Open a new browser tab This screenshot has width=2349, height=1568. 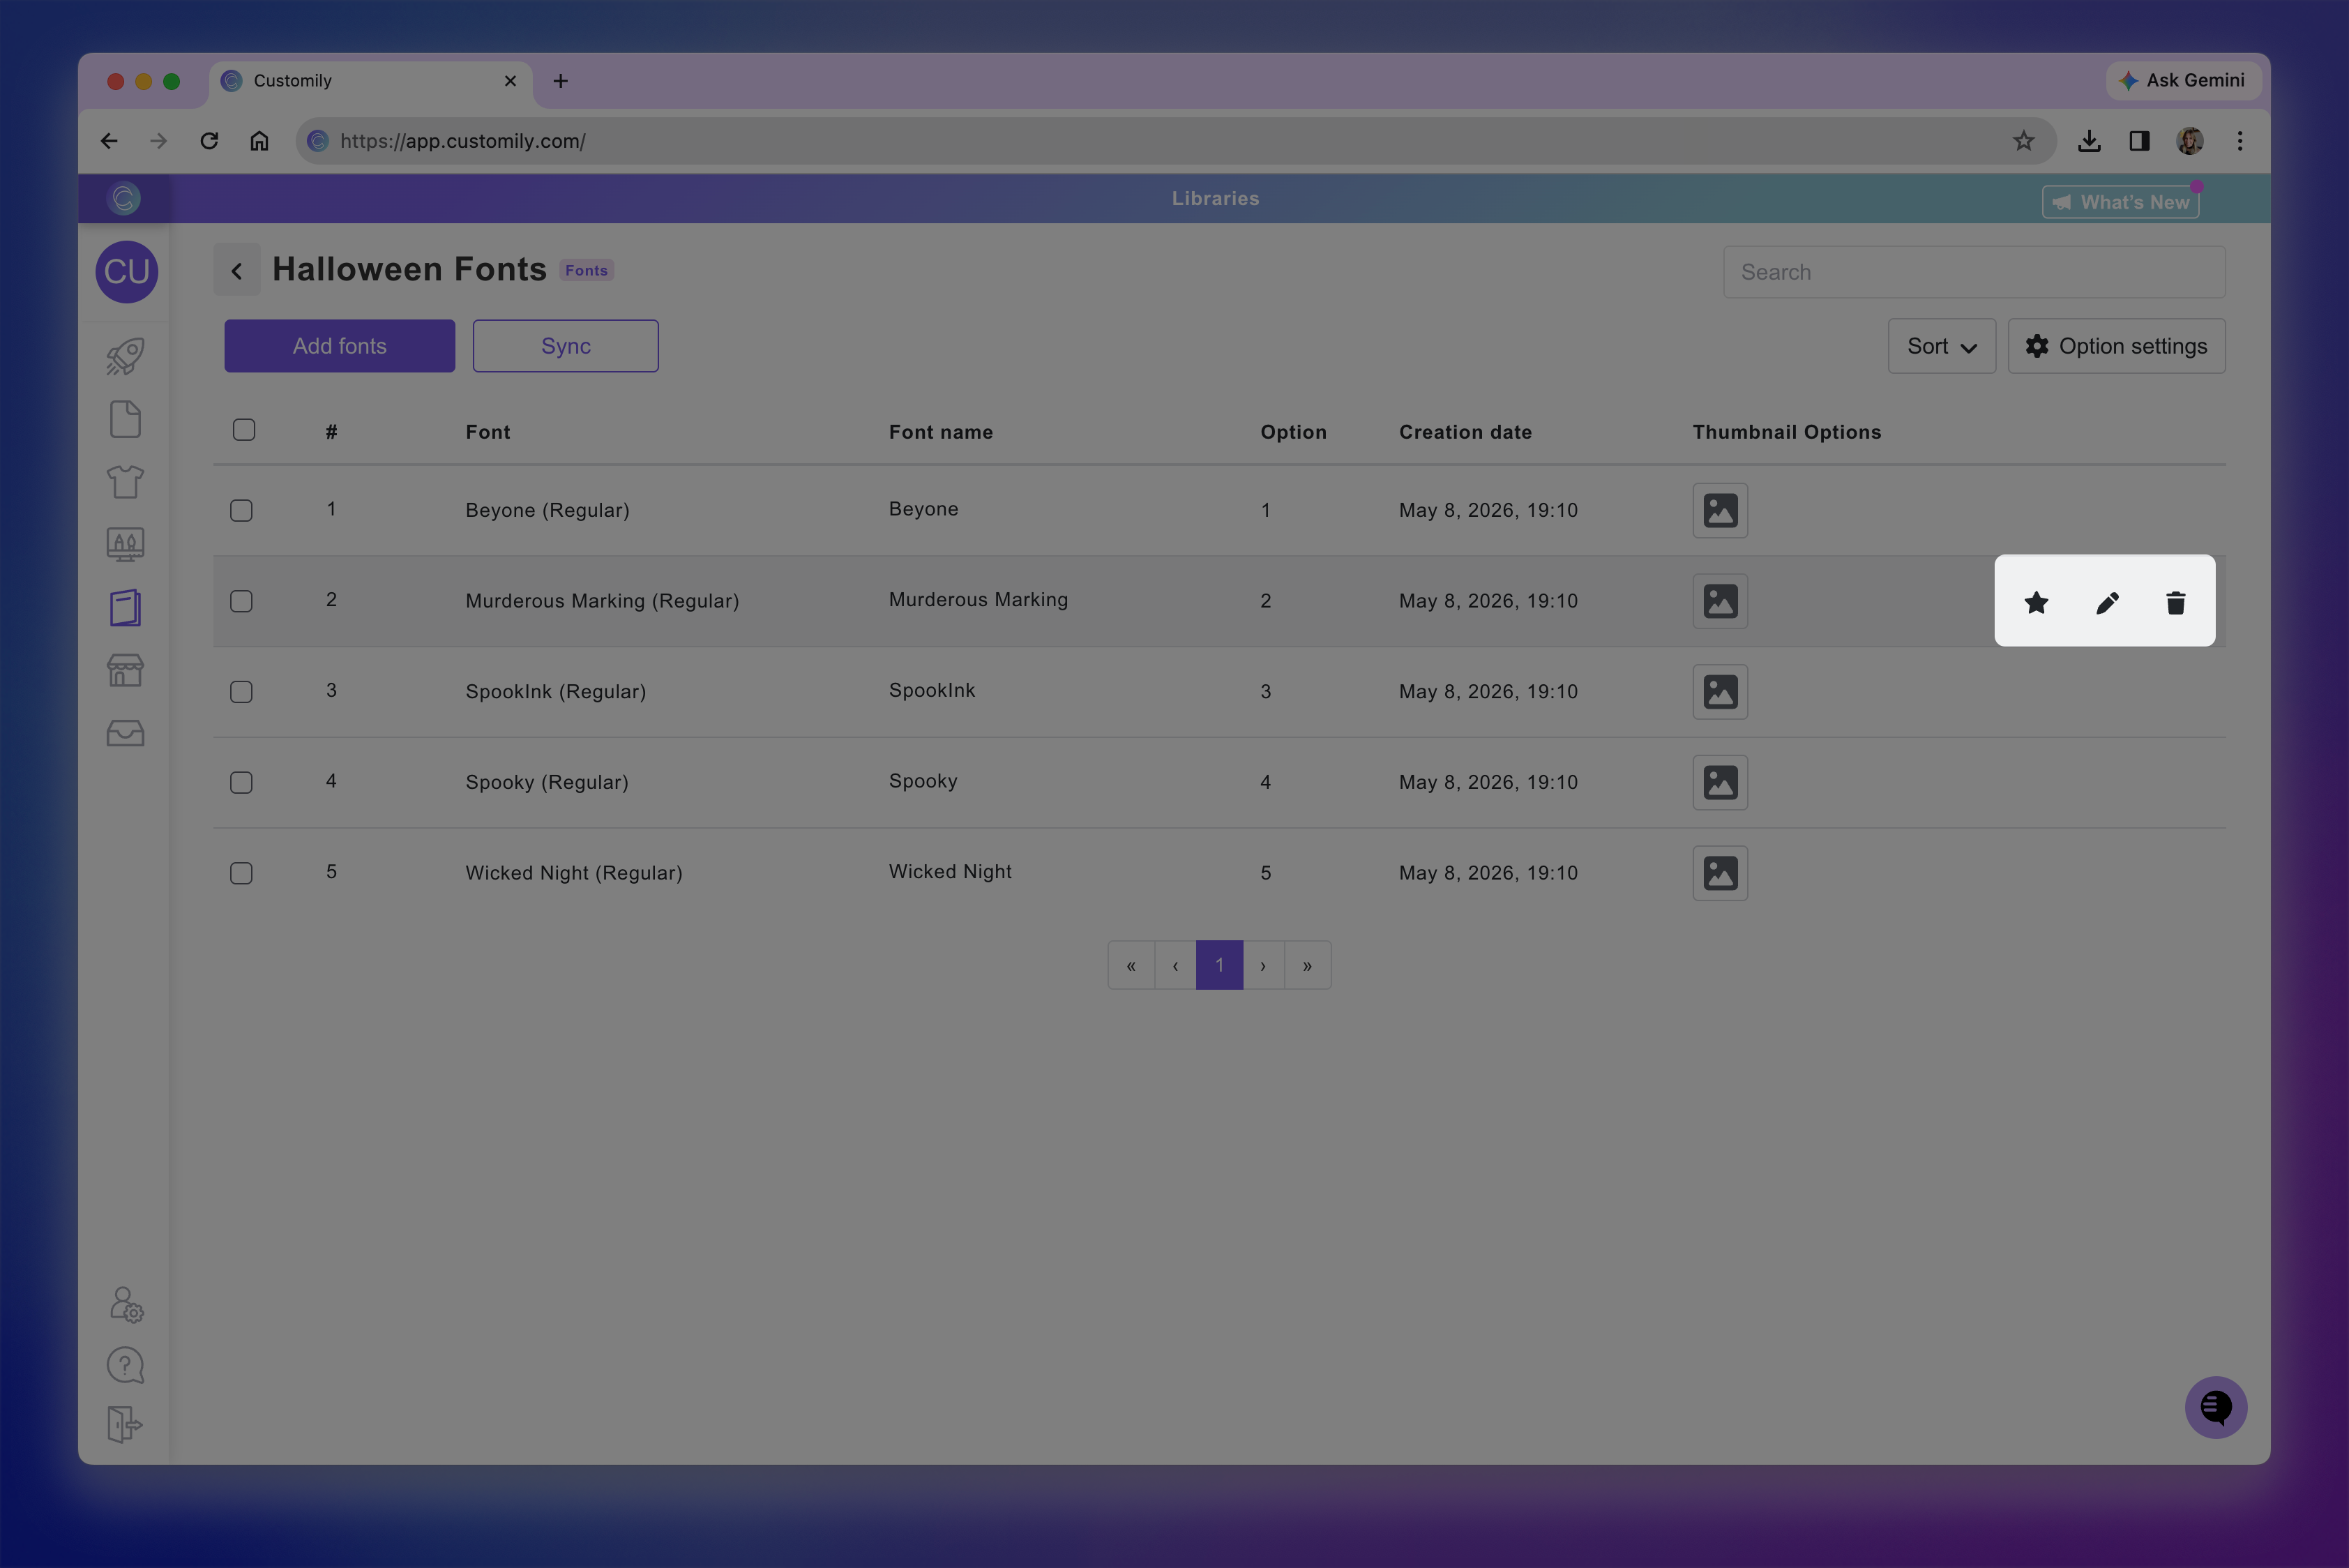point(561,81)
